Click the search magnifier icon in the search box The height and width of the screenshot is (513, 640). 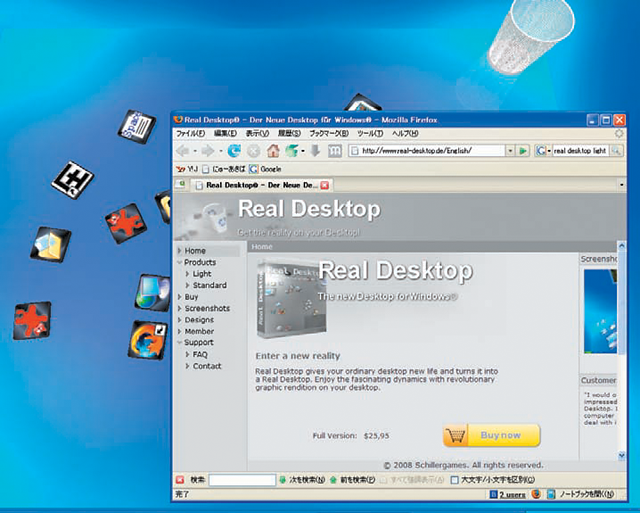616,151
